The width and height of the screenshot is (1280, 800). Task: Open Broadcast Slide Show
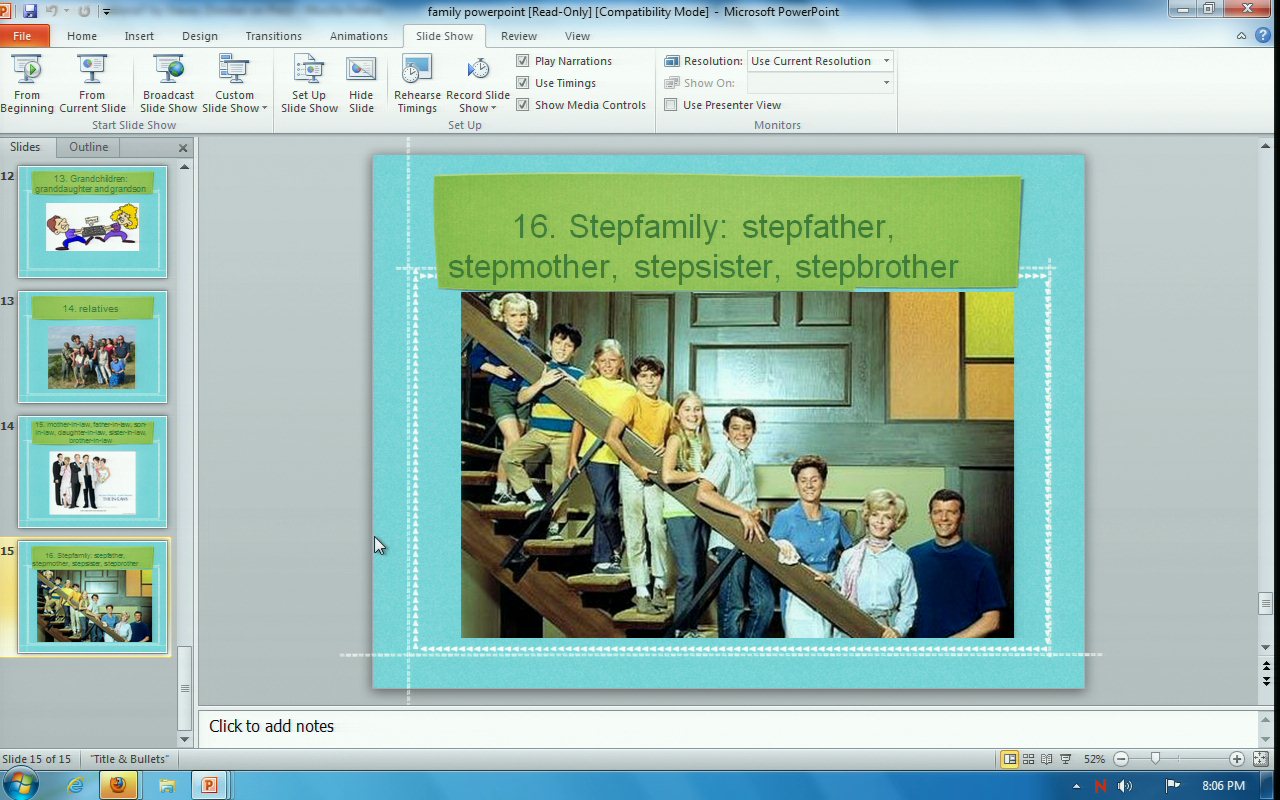[168, 84]
